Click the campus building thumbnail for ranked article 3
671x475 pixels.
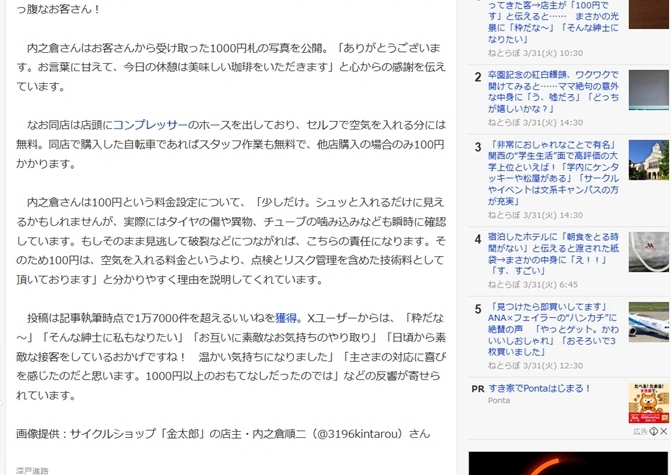pos(649,160)
